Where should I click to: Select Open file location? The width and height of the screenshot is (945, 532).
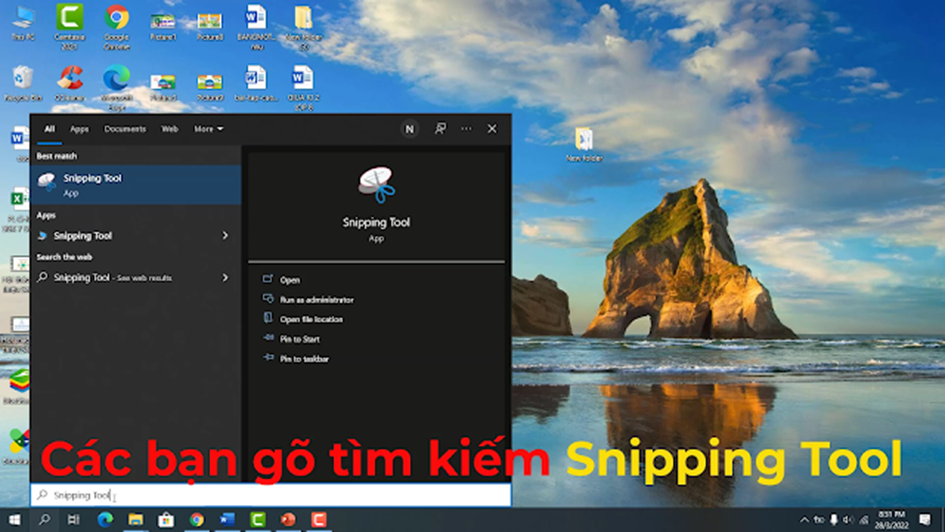[311, 319]
